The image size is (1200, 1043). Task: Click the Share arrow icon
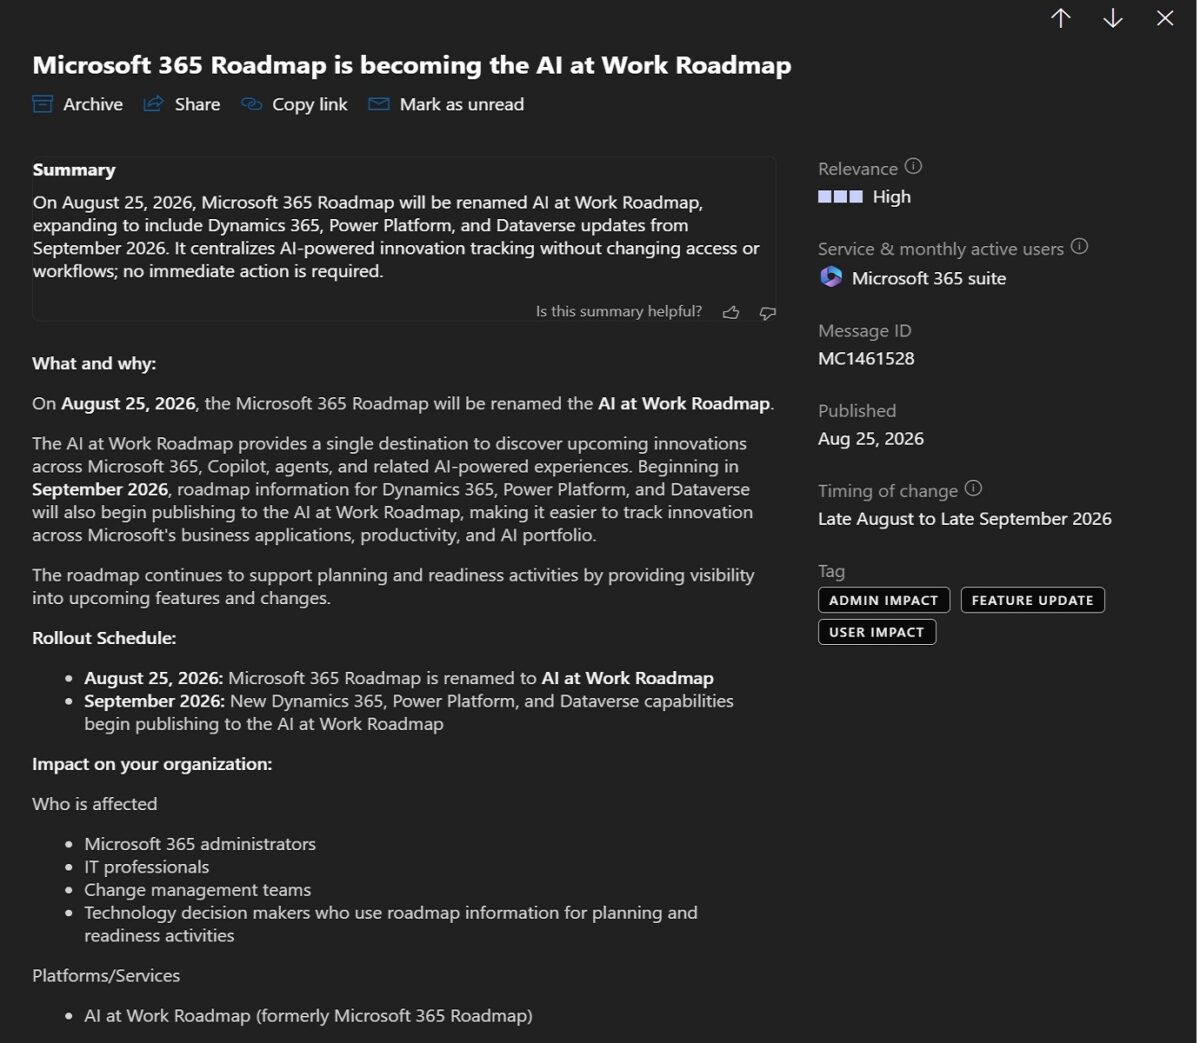coord(153,104)
